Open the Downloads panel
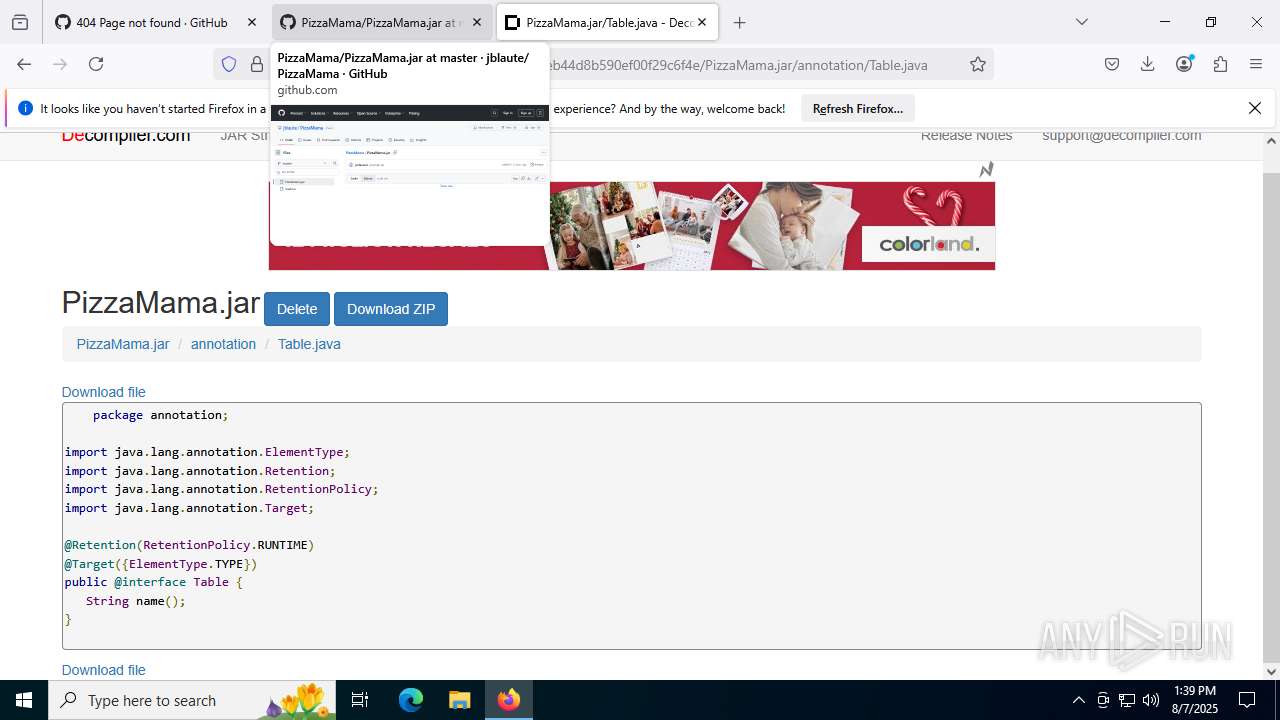This screenshot has height=720, width=1280. point(1148,64)
